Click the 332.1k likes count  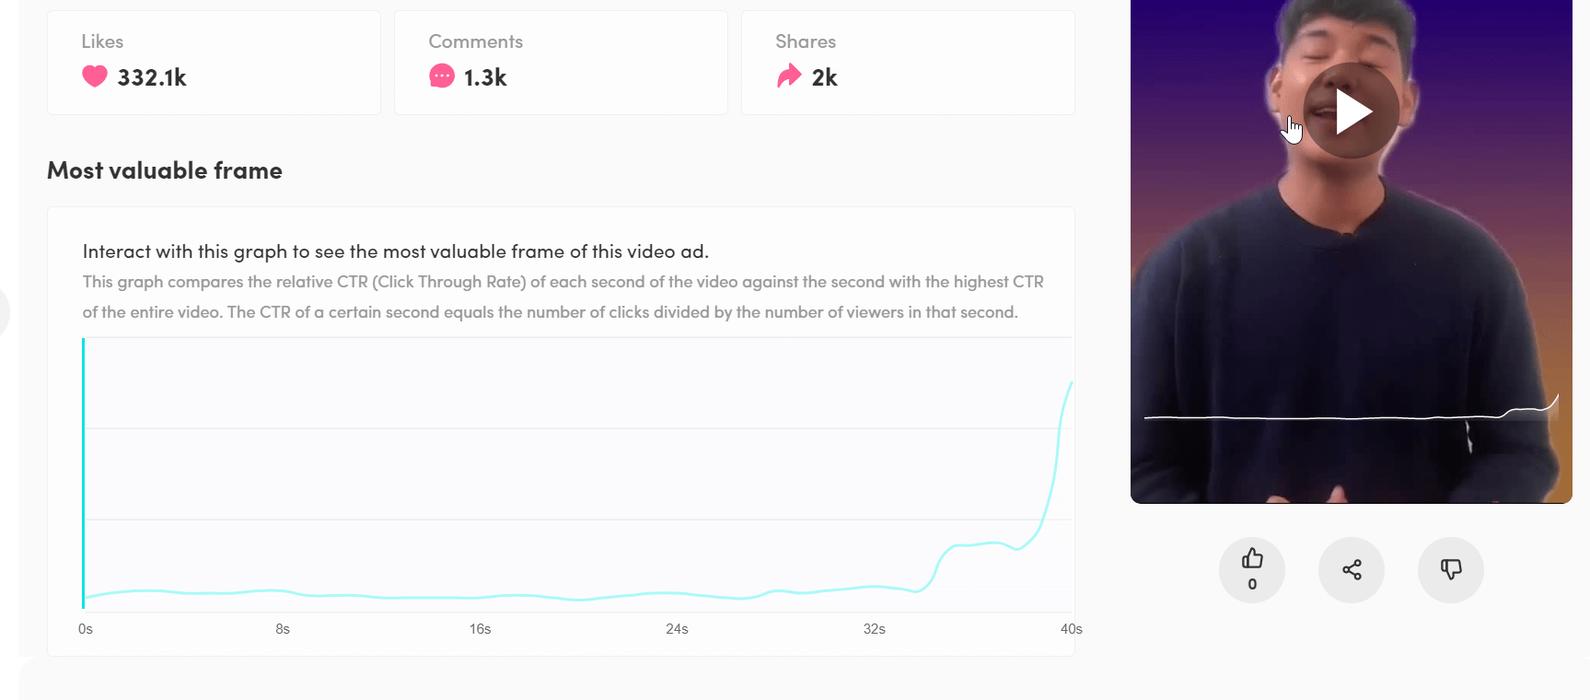point(152,78)
